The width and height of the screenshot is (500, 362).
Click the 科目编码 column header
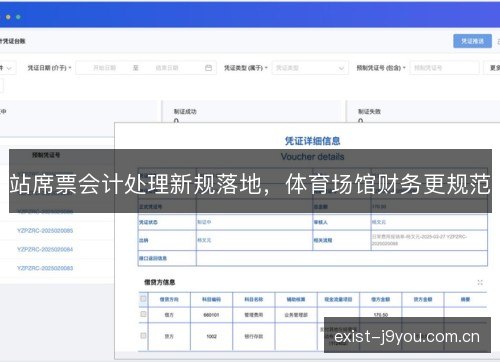211,299
